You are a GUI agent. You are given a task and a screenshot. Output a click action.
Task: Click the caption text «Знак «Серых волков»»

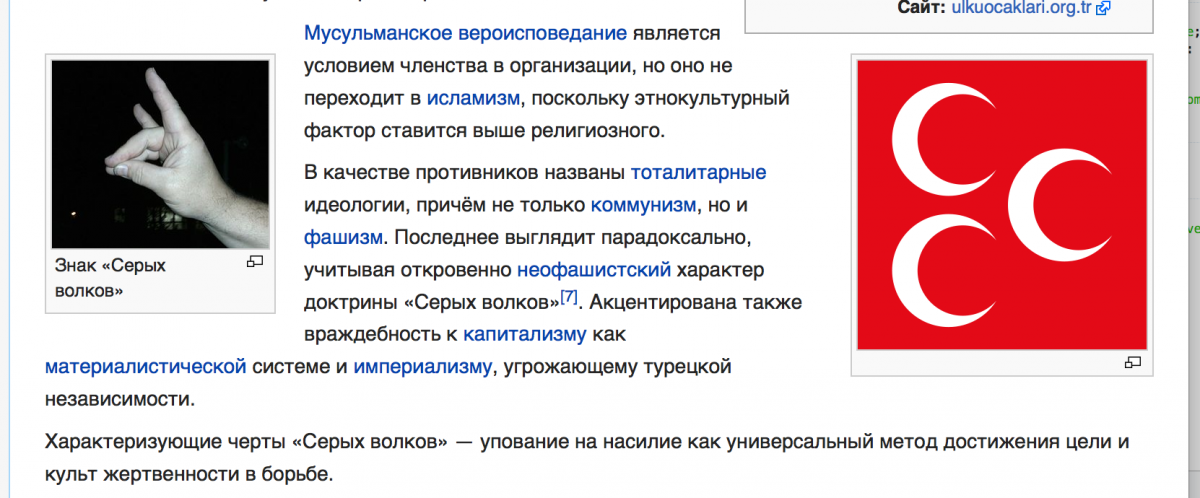tap(111, 278)
